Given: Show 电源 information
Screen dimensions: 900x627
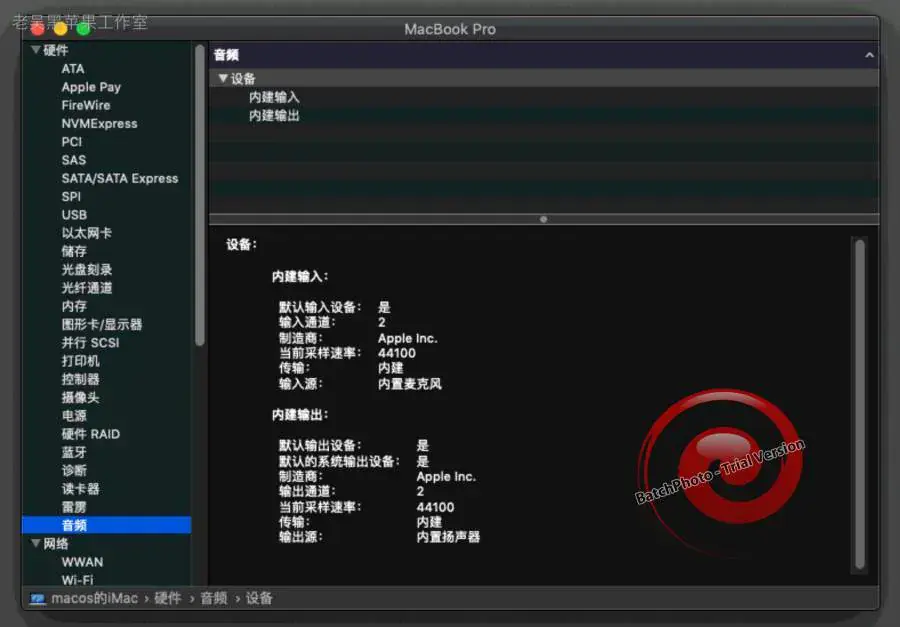Looking at the screenshot, I should tap(74, 416).
